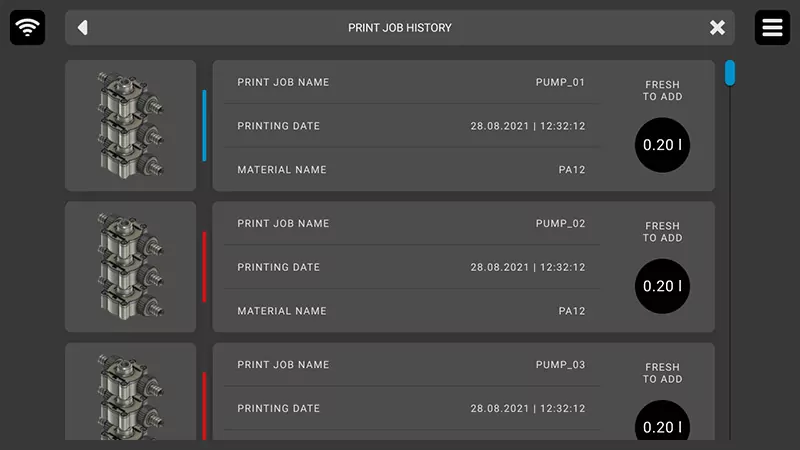Viewport: 800px width, 450px height.
Task: Click the red status bar beside PUMP_02
Action: click(204, 267)
